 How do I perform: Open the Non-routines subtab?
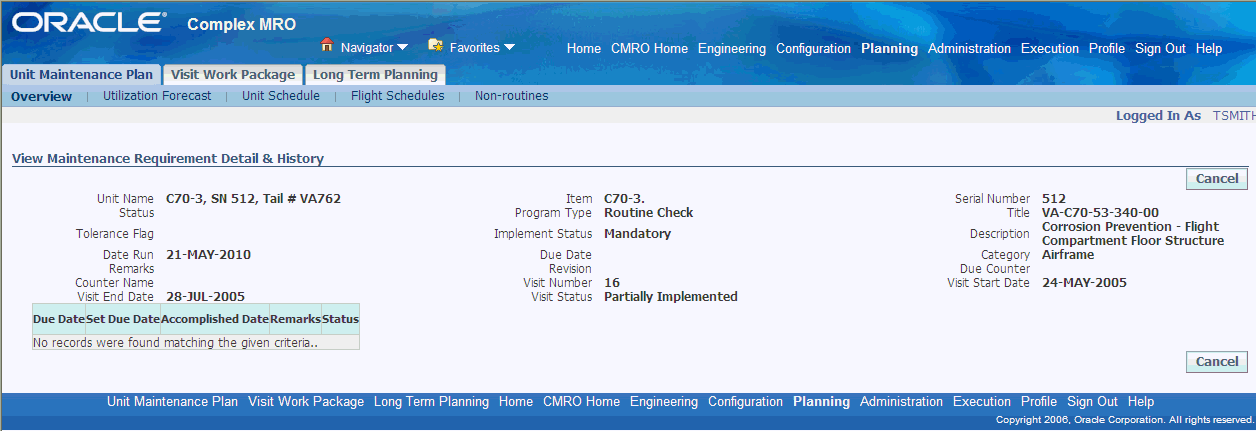click(512, 96)
